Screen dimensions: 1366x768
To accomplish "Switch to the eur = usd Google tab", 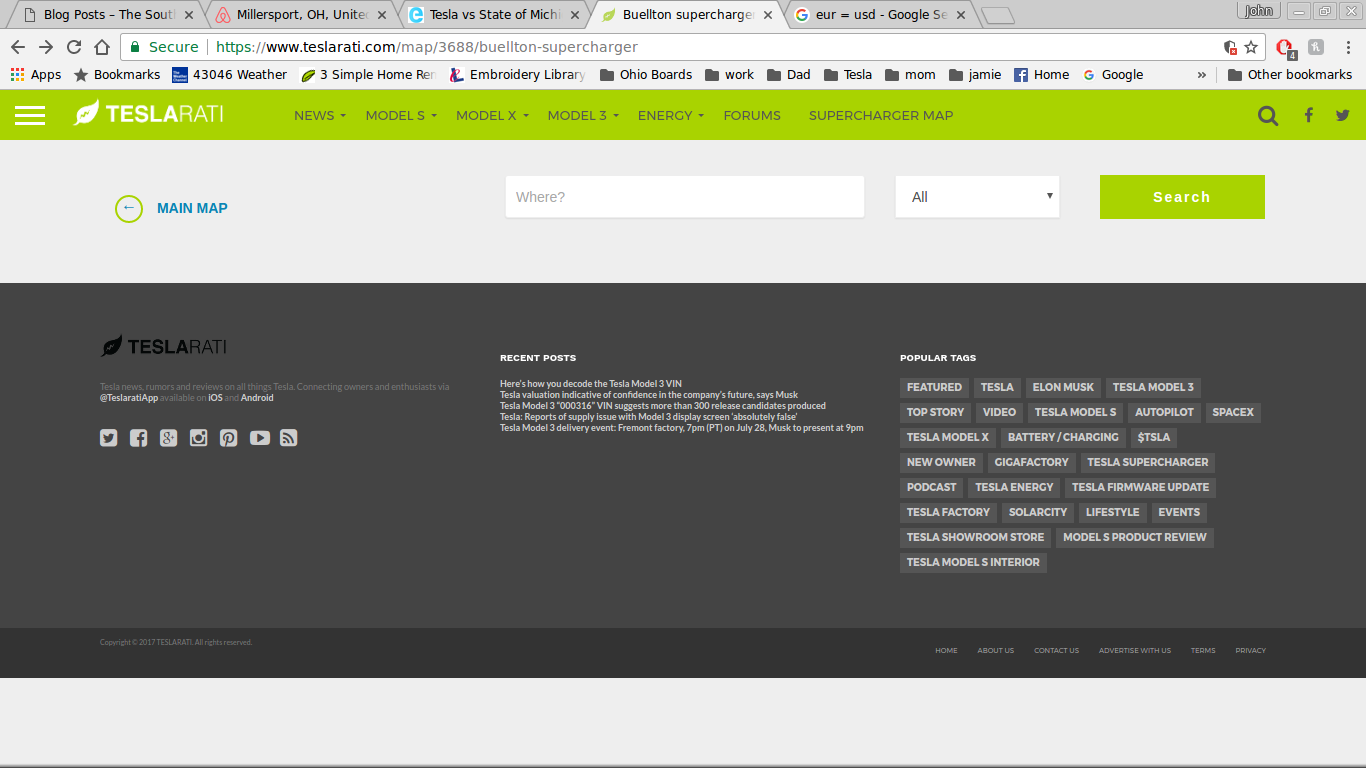I will [881, 15].
